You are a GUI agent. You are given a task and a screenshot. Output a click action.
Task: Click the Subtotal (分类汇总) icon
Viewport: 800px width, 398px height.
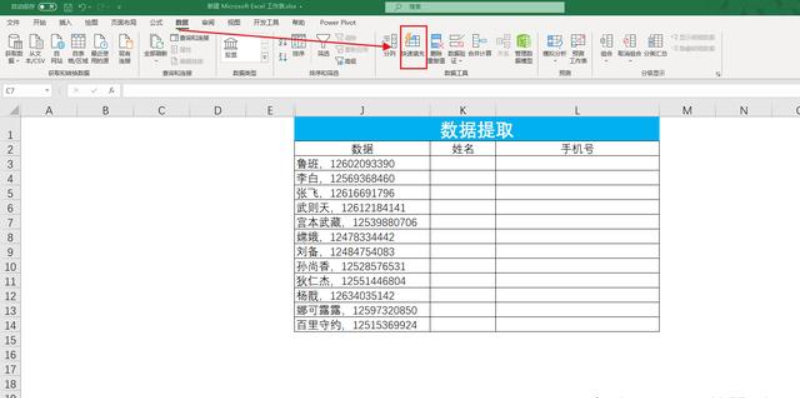pos(655,46)
